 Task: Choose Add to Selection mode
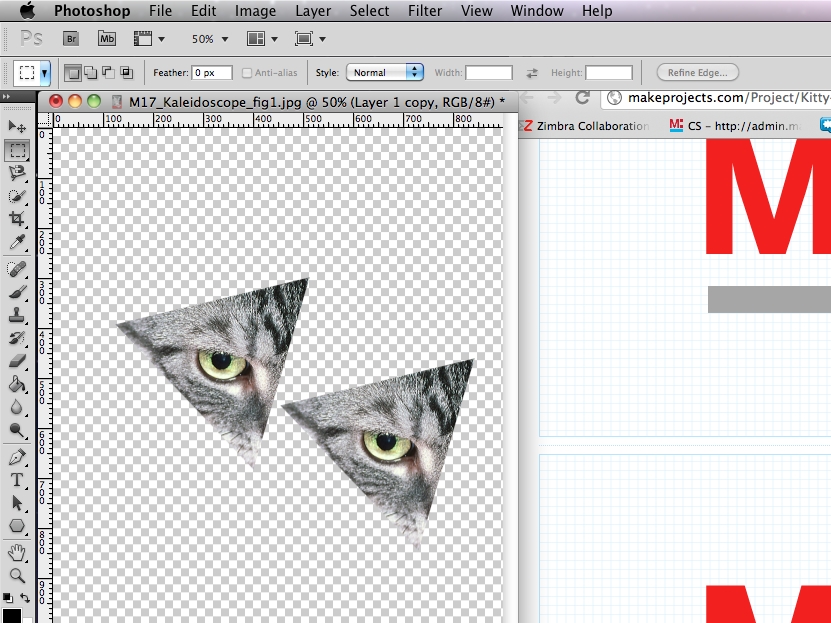[x=91, y=73]
